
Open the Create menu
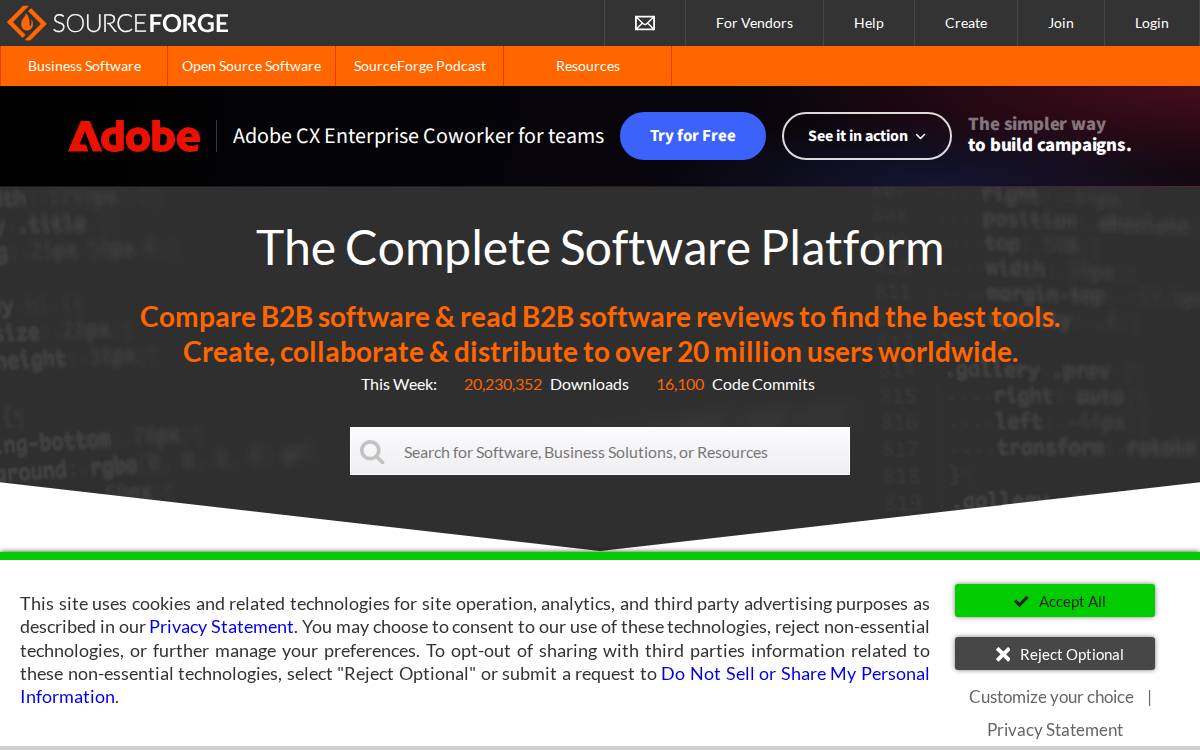966,23
